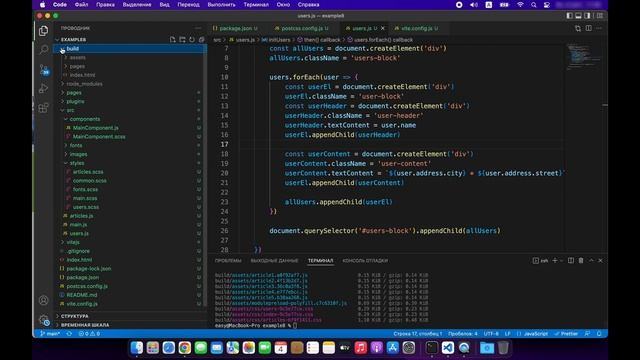The height and width of the screenshot is (360, 640).
Task: Close the terminal panel
Action: tap(600, 260)
